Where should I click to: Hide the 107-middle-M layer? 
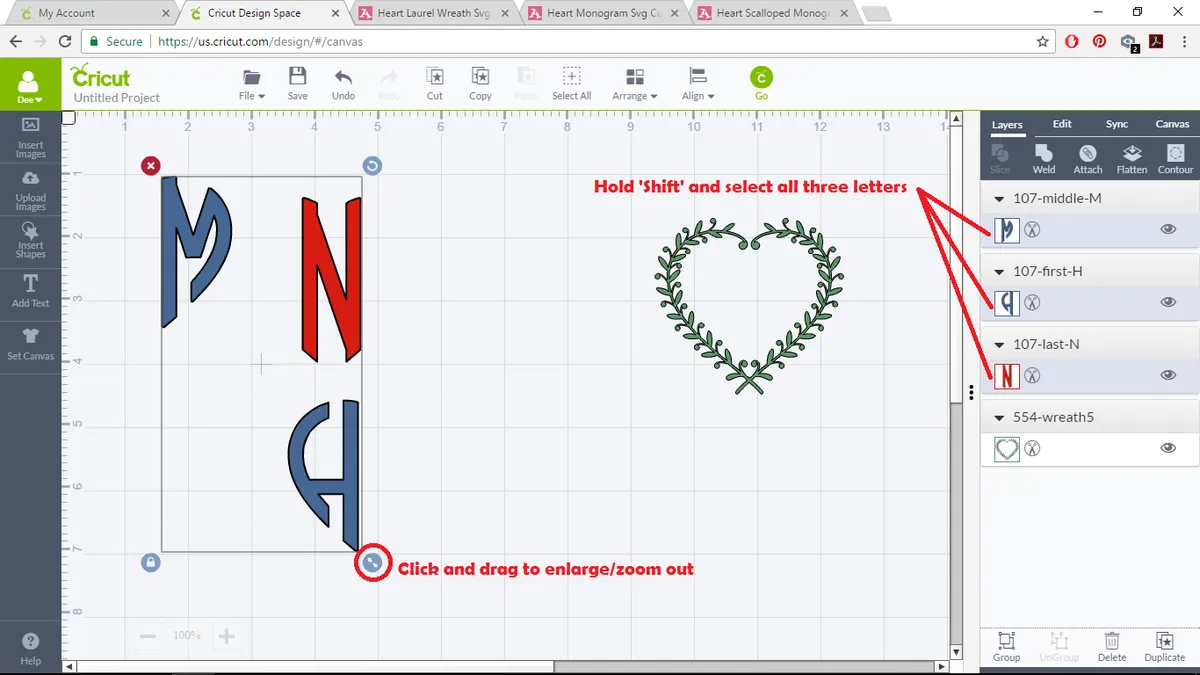click(1168, 229)
